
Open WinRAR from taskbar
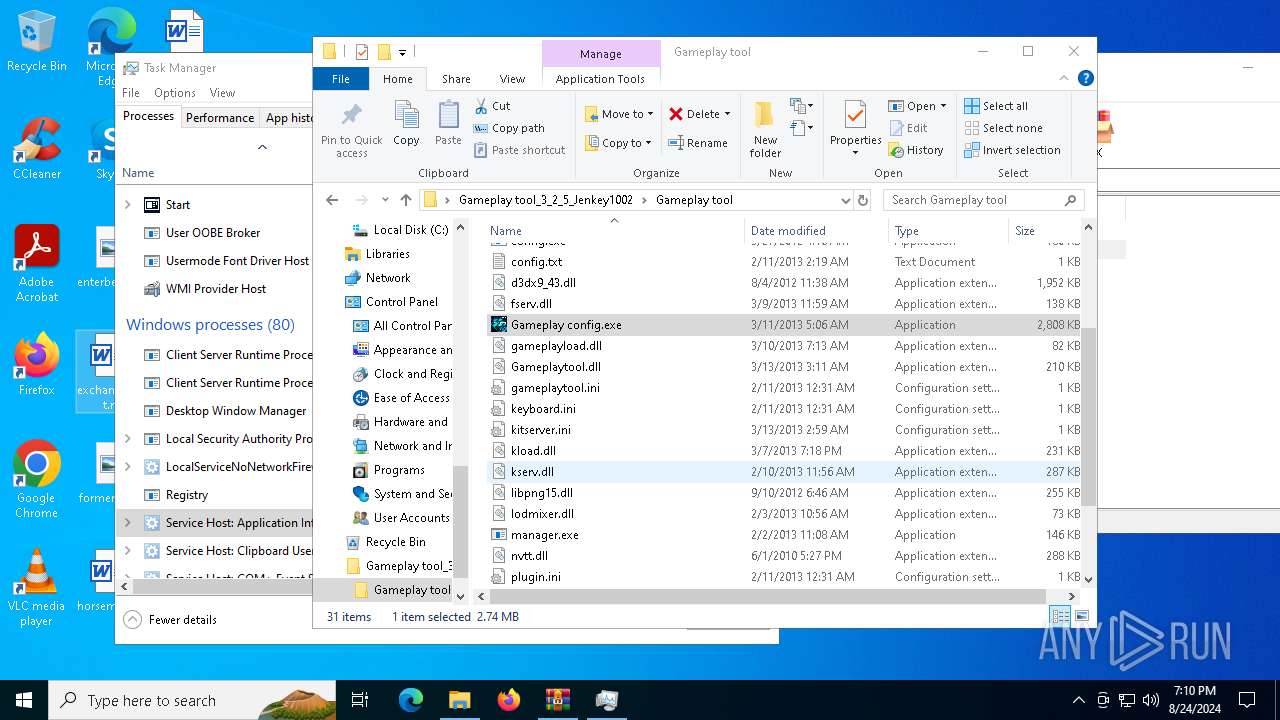(x=557, y=700)
